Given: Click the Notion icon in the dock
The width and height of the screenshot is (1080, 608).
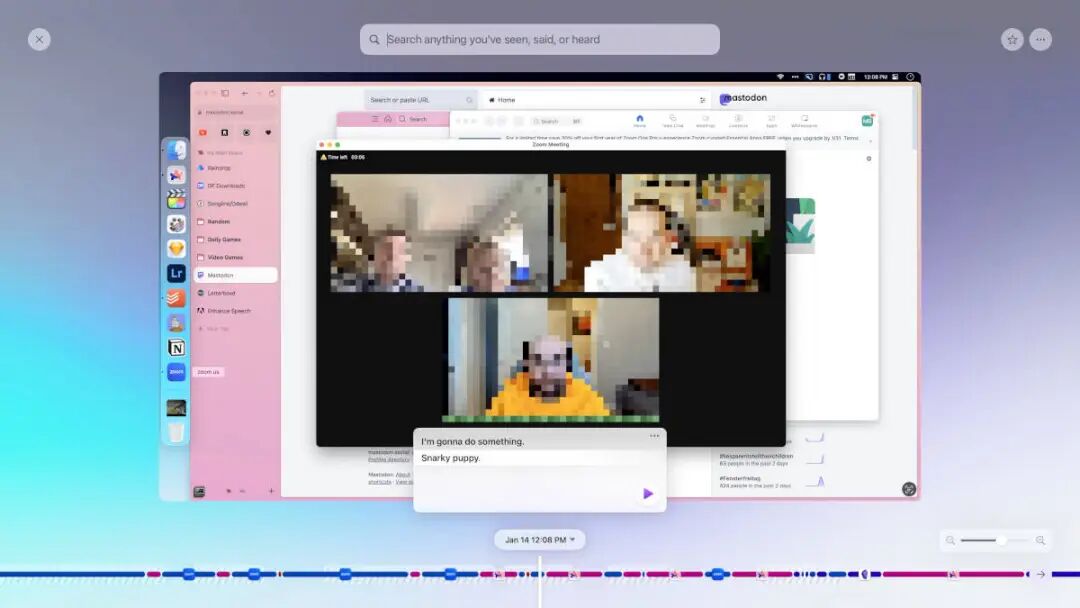Looking at the screenshot, I should 176,348.
